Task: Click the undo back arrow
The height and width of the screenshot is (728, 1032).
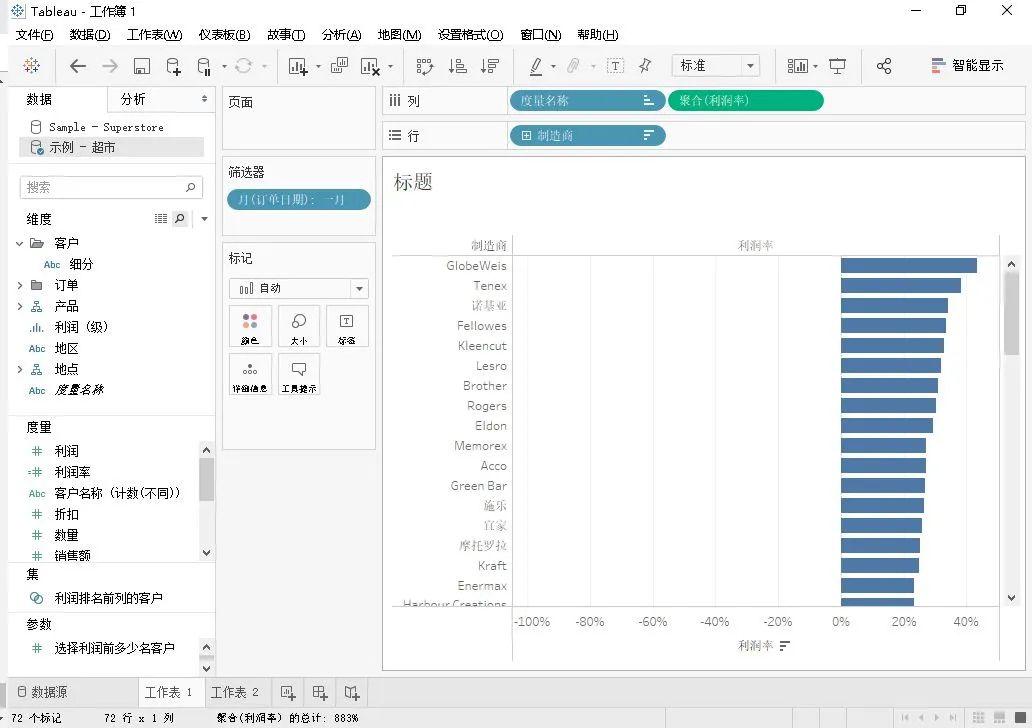Action: [x=78, y=66]
